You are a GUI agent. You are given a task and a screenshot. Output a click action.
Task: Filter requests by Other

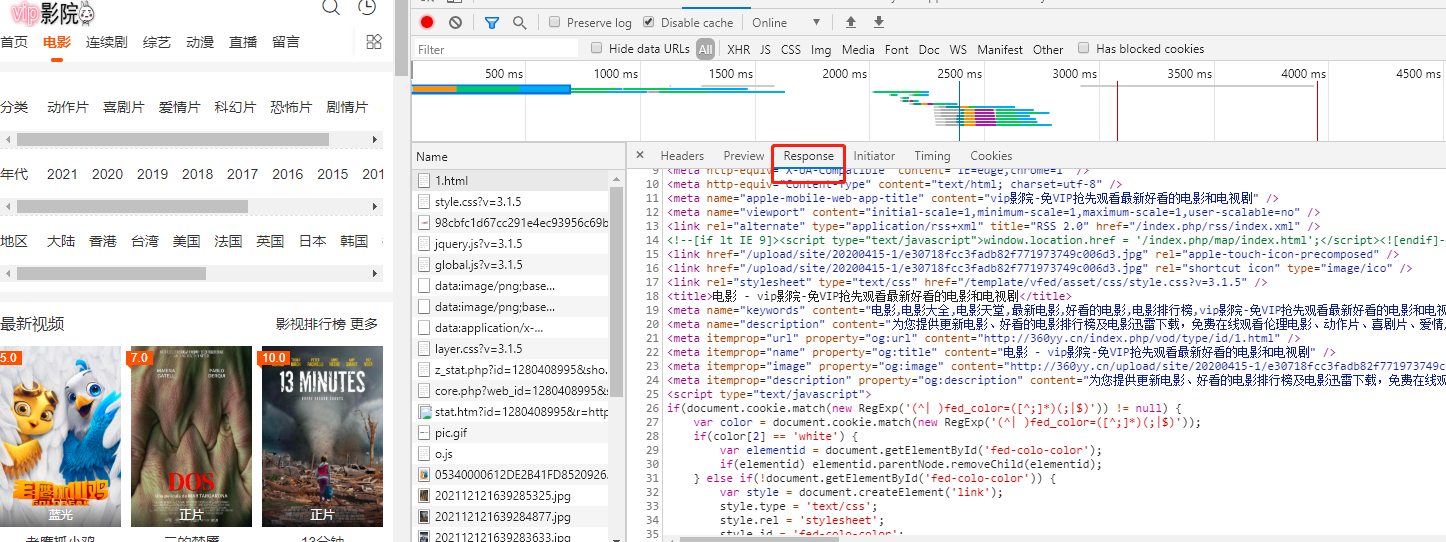(1048, 49)
